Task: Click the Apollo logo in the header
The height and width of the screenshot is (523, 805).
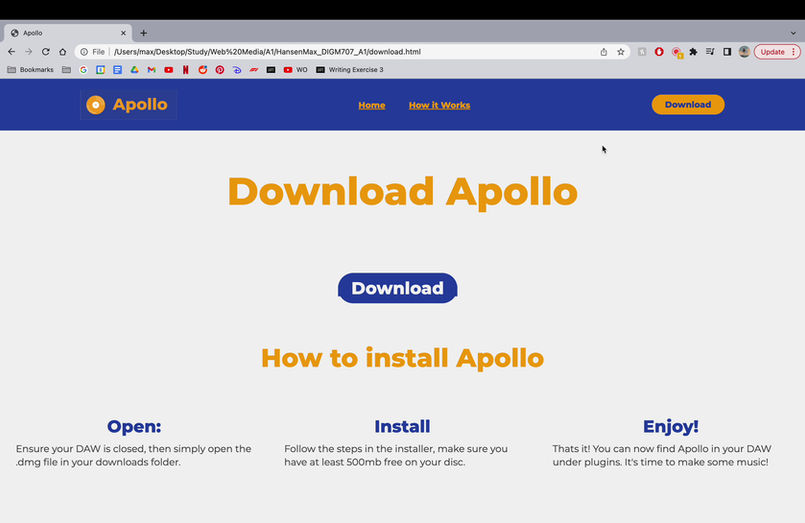Action: pos(128,105)
